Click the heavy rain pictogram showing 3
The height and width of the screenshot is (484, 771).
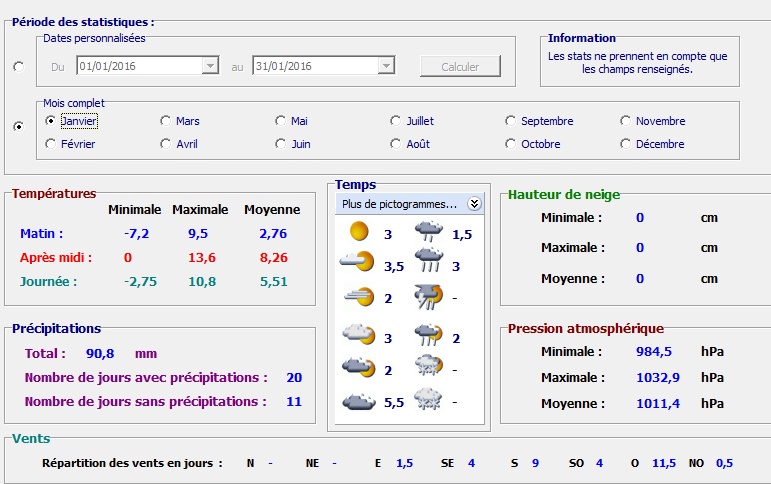[429, 260]
